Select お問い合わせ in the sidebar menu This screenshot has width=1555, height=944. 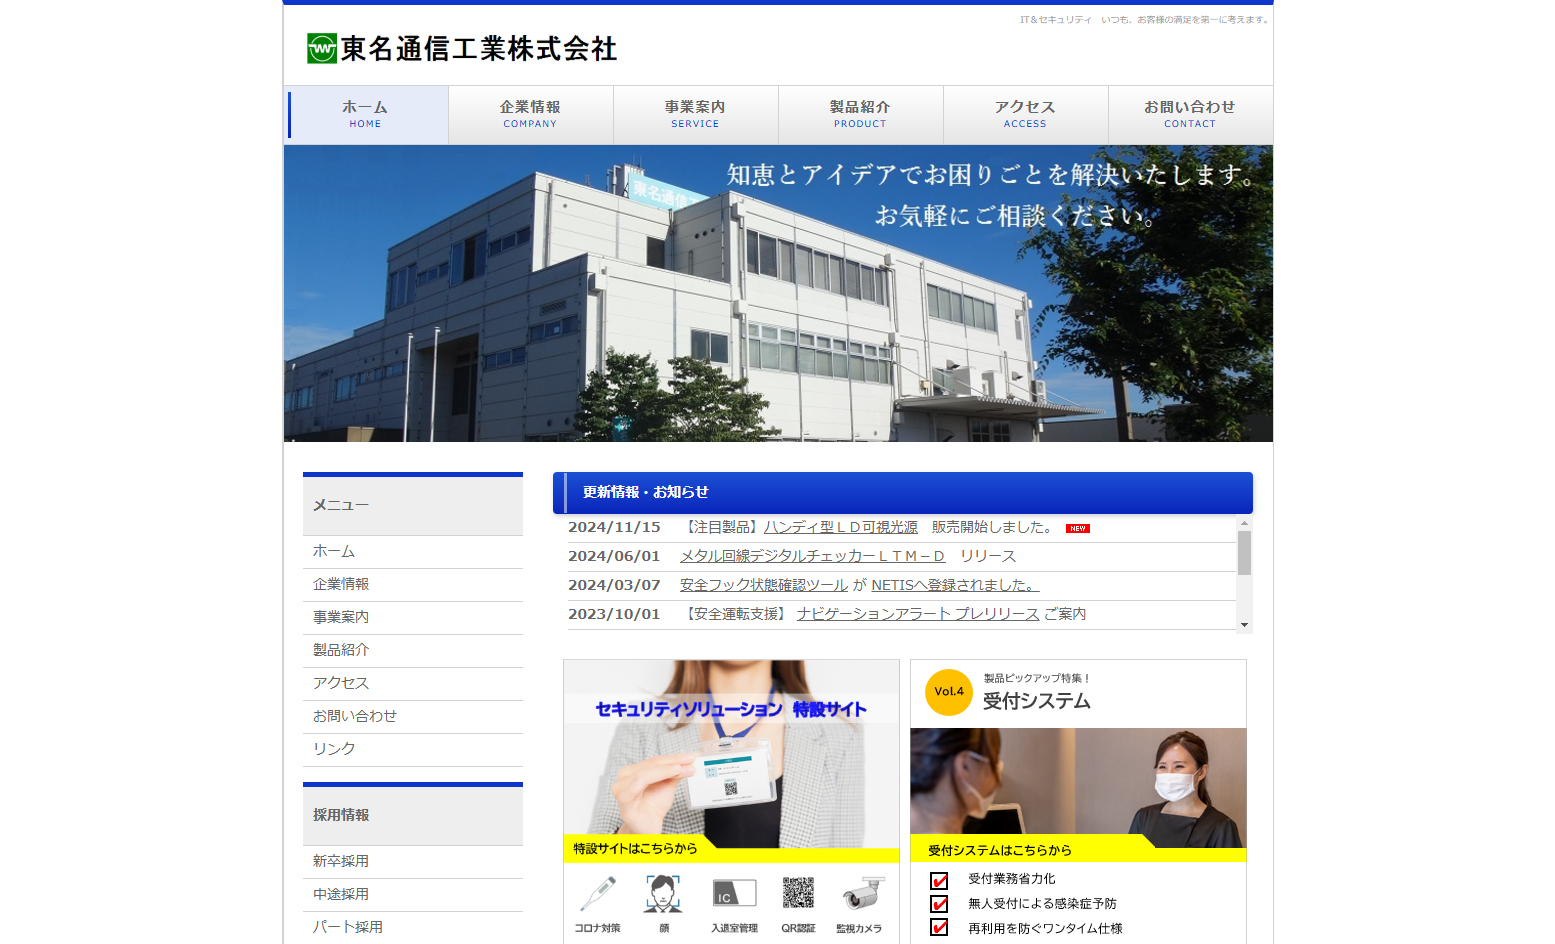pos(413,717)
